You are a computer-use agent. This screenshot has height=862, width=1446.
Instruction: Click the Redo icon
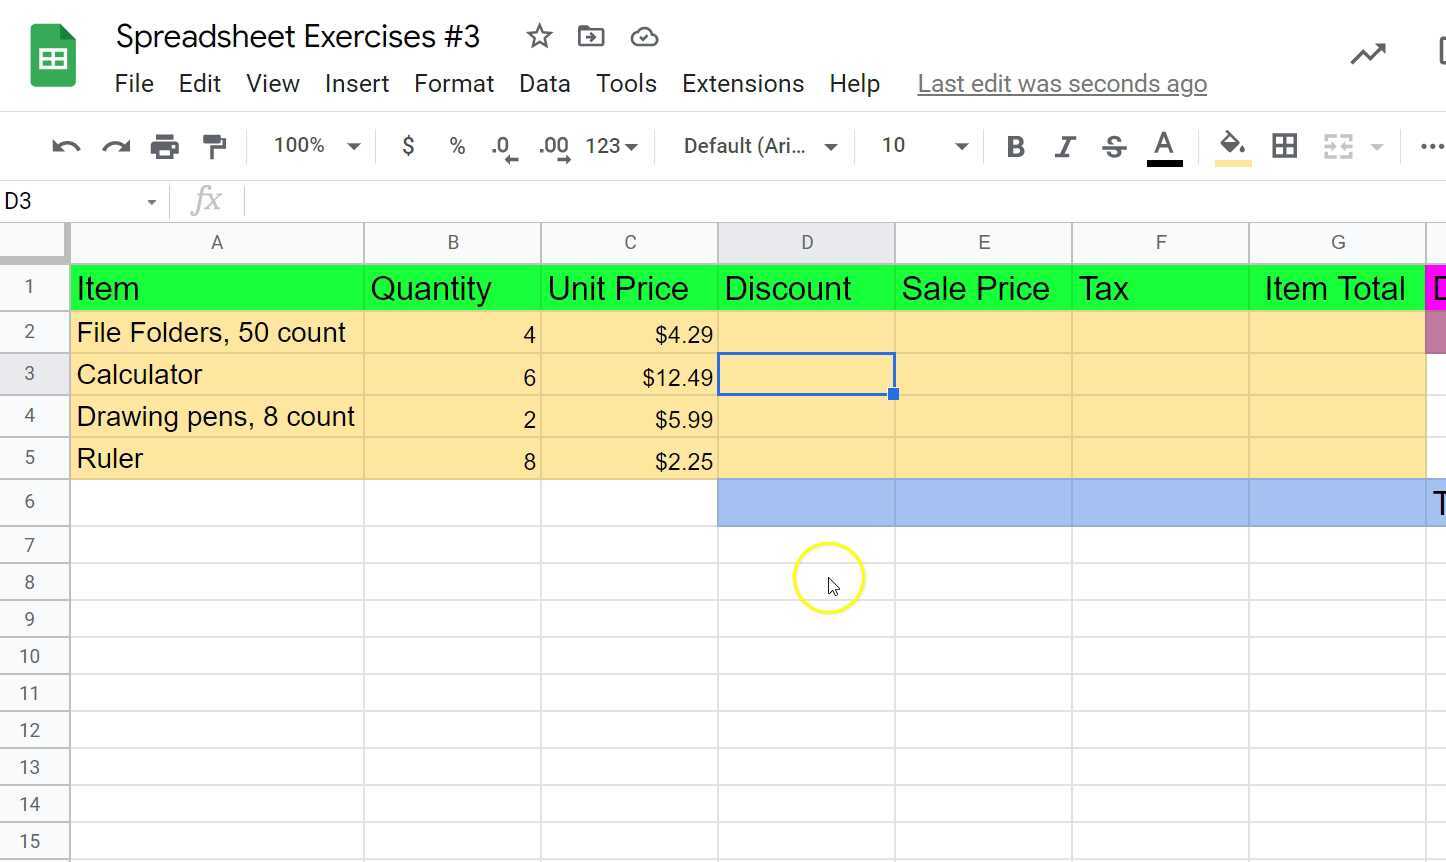[115, 146]
